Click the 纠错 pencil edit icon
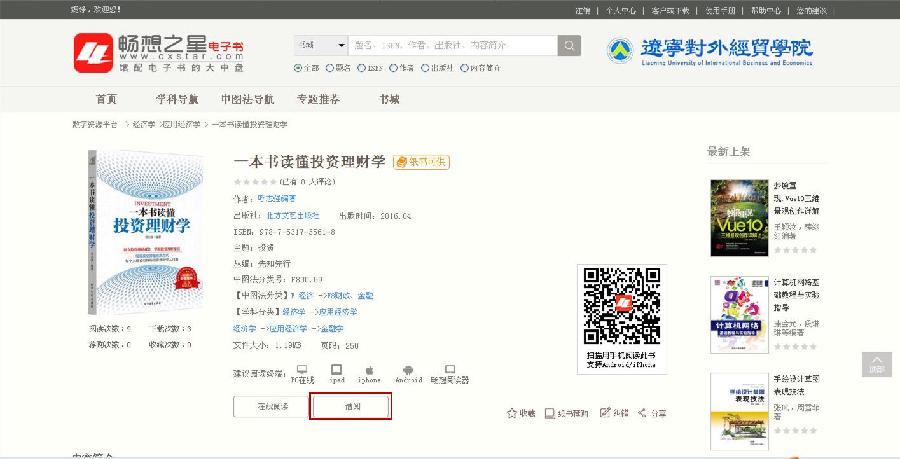The width and height of the screenshot is (900, 459). [x=604, y=413]
